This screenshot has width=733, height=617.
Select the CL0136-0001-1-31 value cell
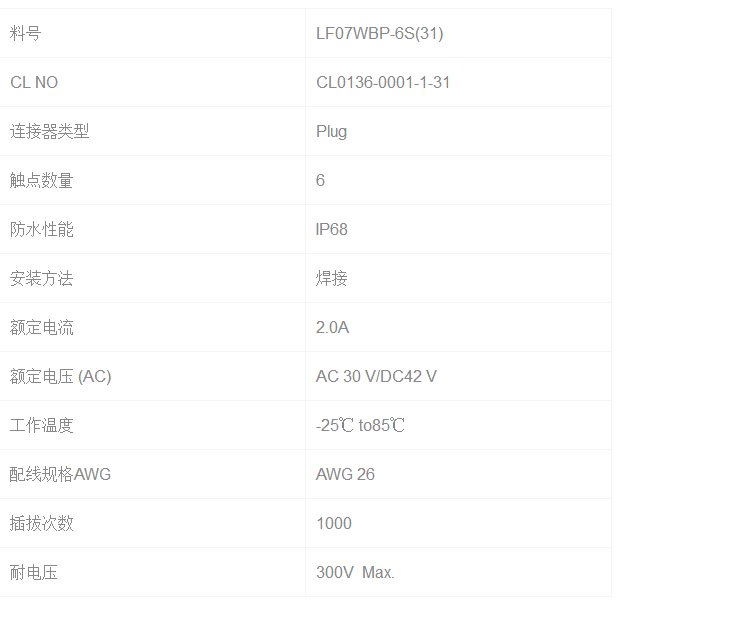pyautogui.click(x=383, y=82)
